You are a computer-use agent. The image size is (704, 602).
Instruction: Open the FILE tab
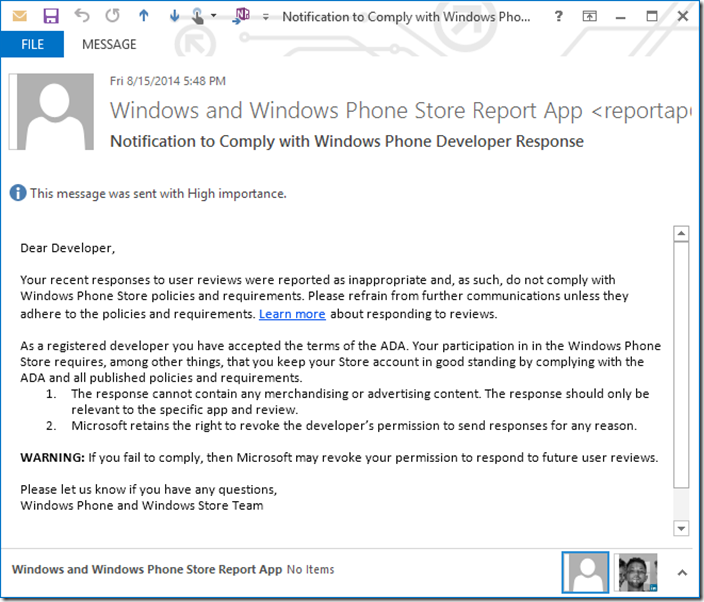[32, 44]
